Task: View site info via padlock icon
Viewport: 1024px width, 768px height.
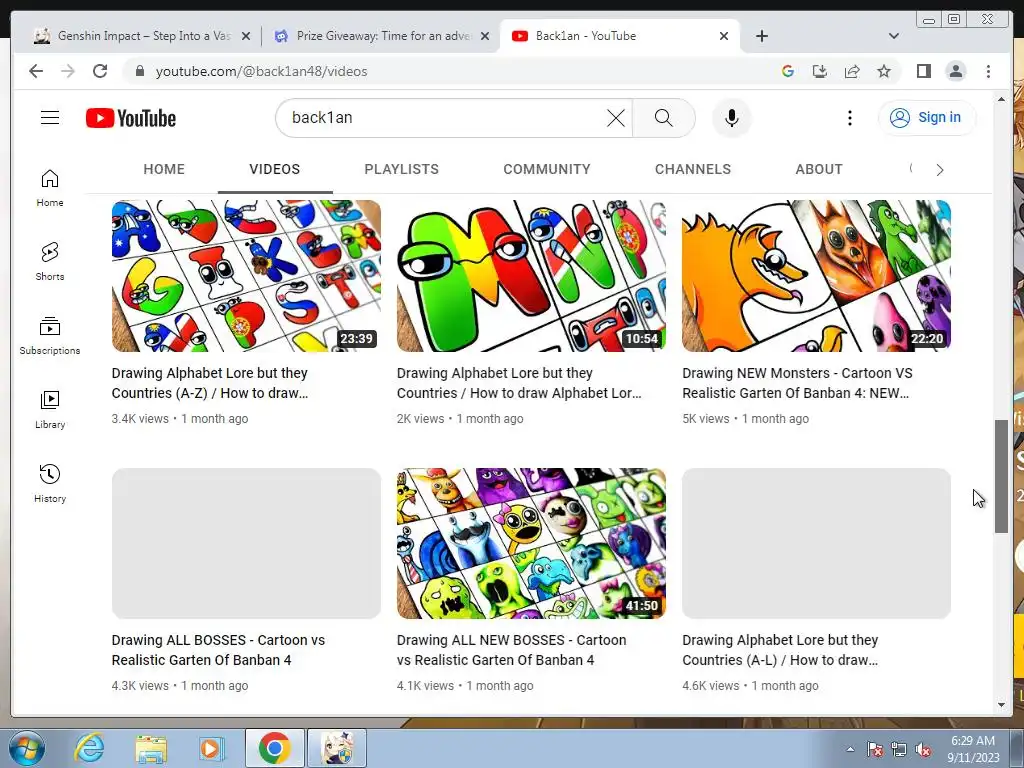Action: pyautogui.click(x=139, y=71)
